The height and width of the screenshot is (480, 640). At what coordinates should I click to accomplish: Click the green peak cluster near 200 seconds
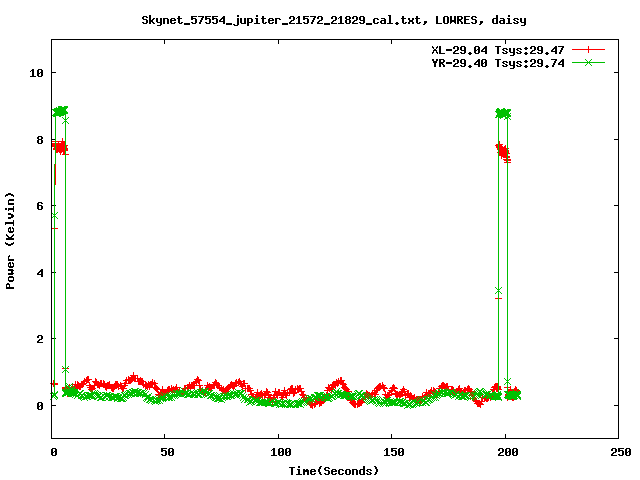pos(502,114)
